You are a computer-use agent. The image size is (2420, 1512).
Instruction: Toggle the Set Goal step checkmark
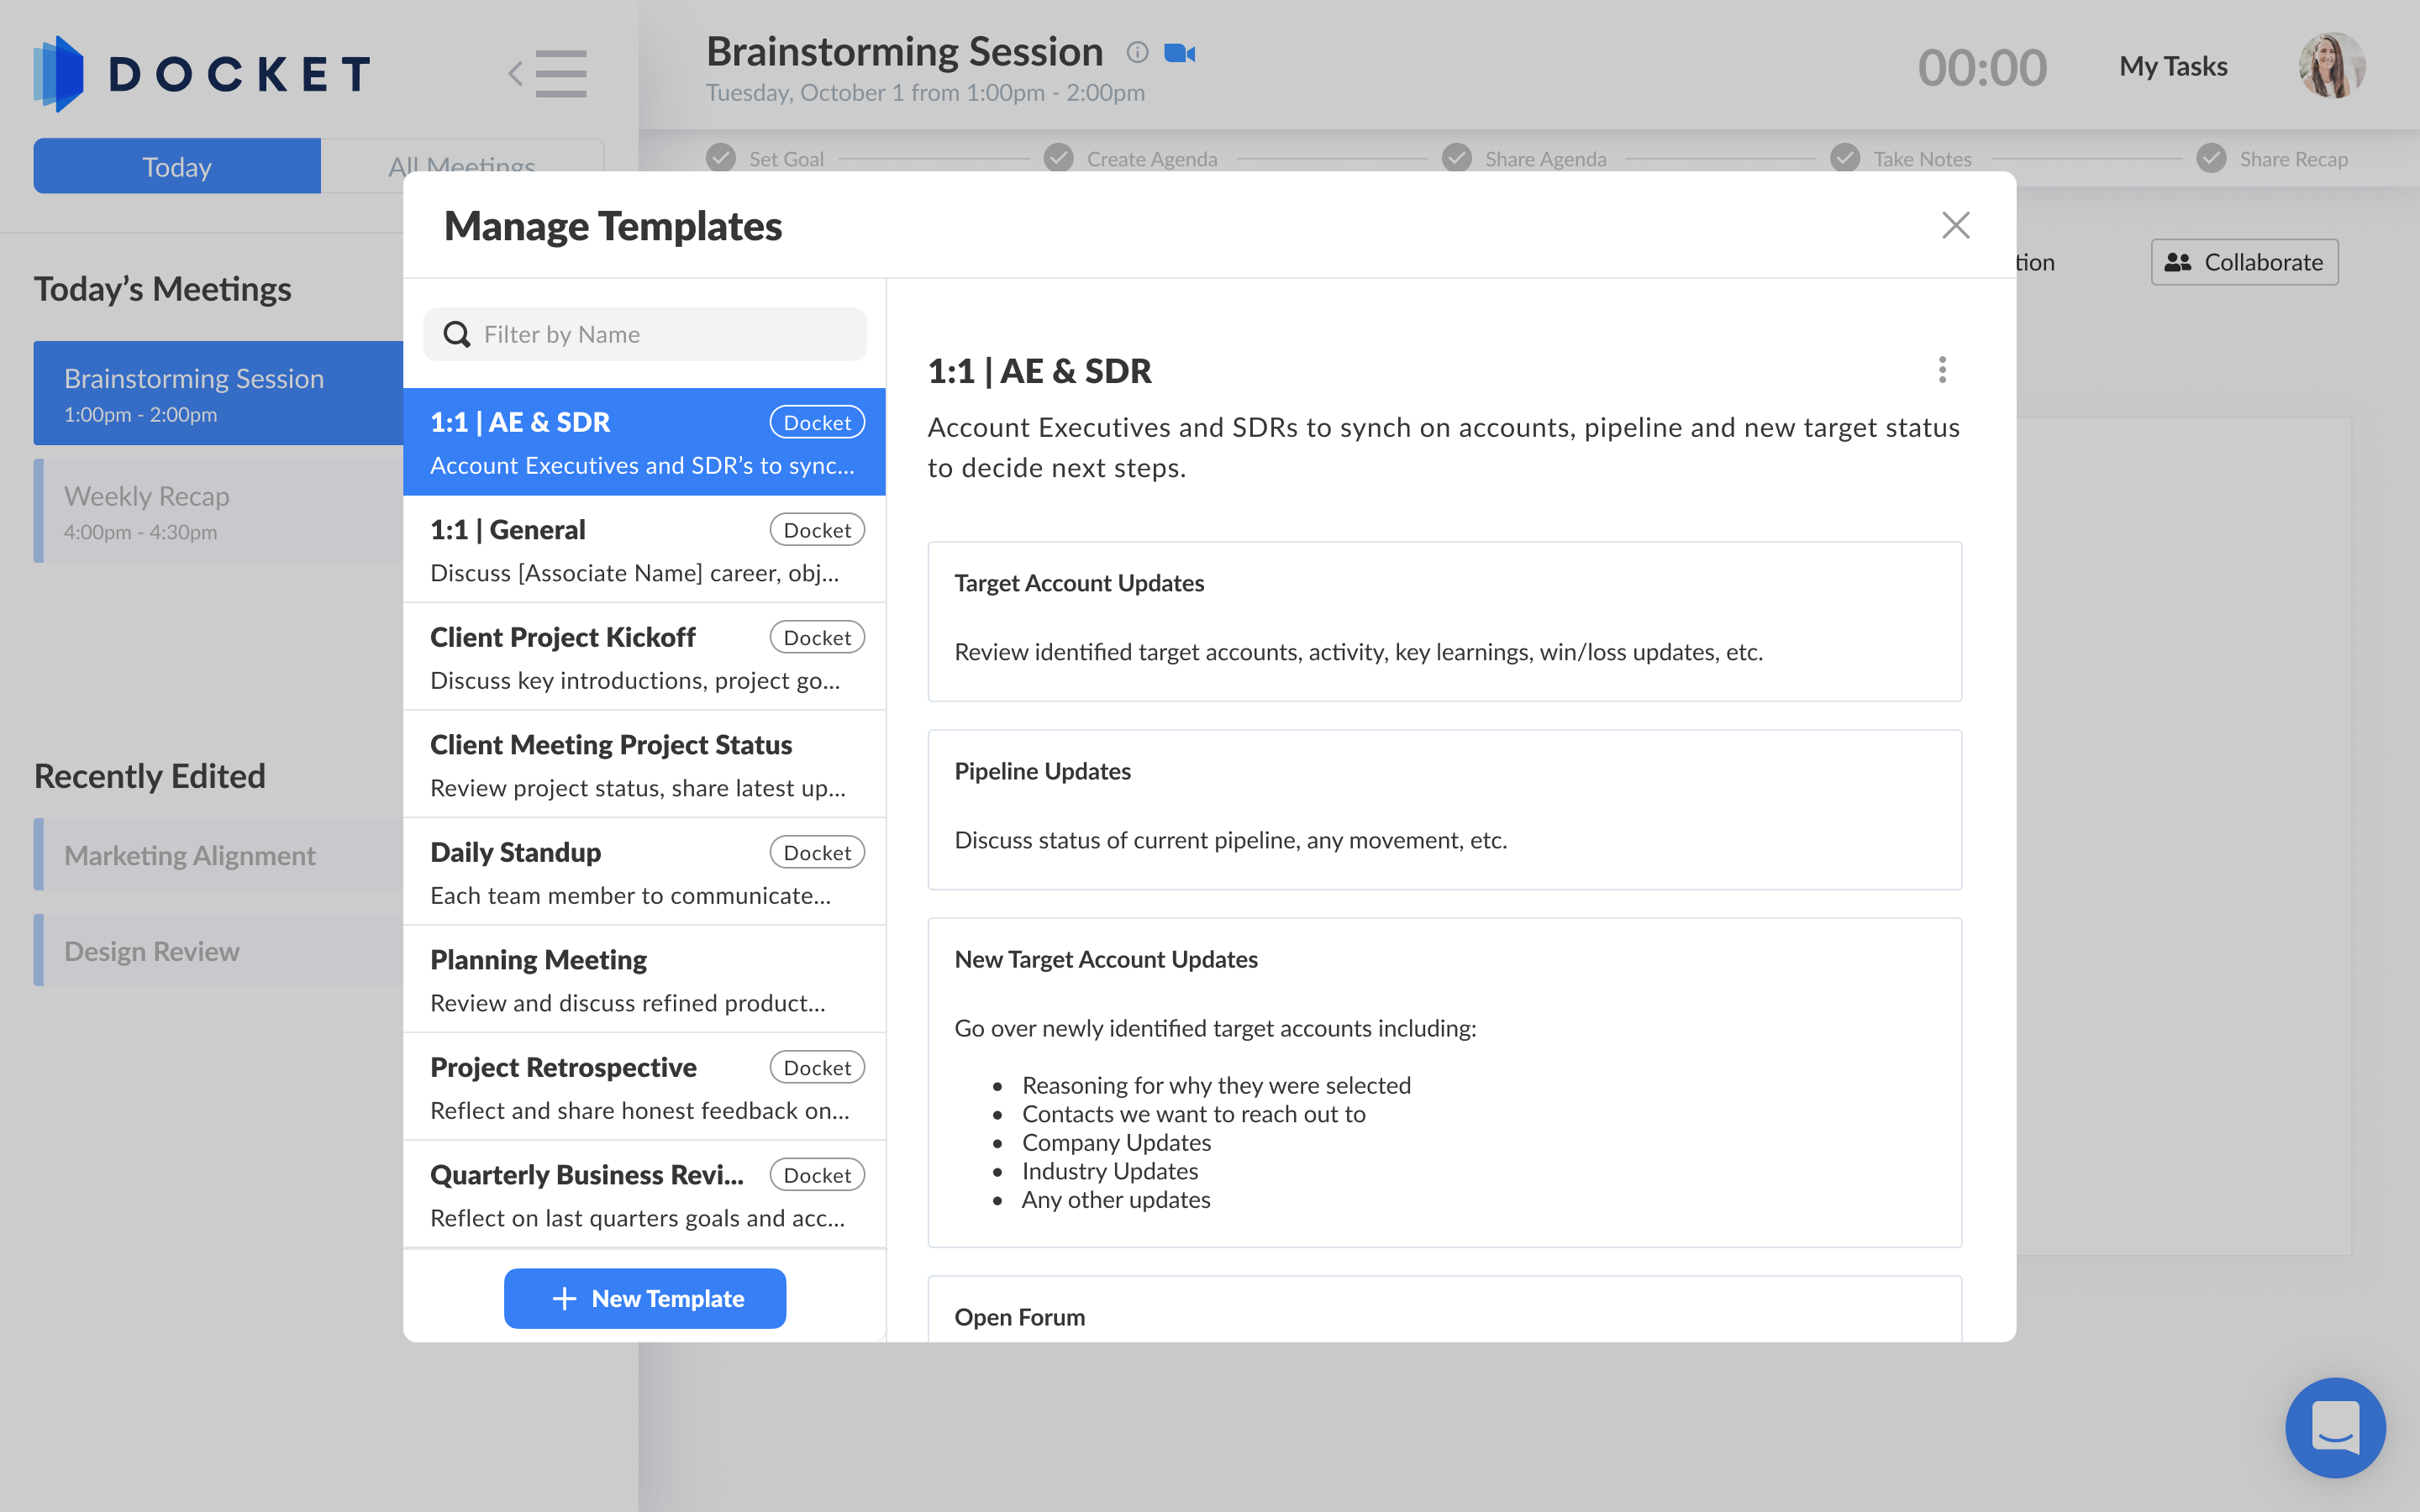(x=720, y=158)
